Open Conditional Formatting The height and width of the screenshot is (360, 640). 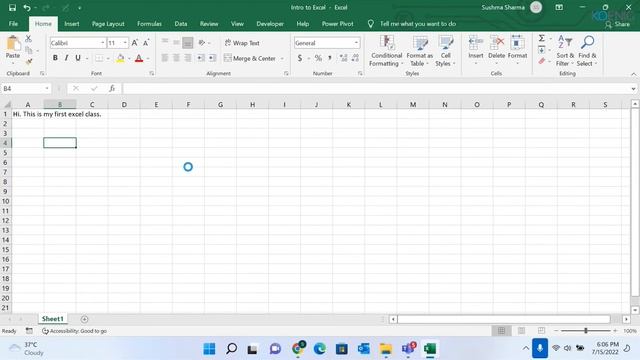(x=386, y=51)
